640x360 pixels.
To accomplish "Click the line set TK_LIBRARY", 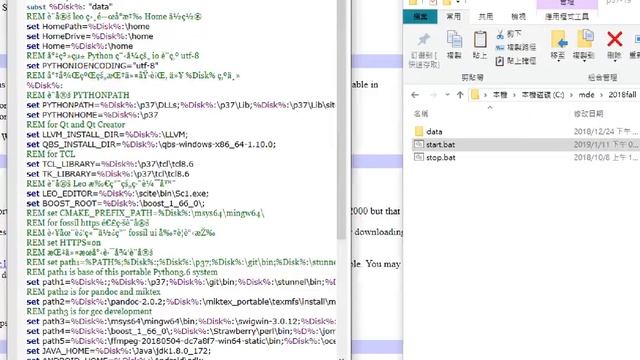I will pos(108,174).
